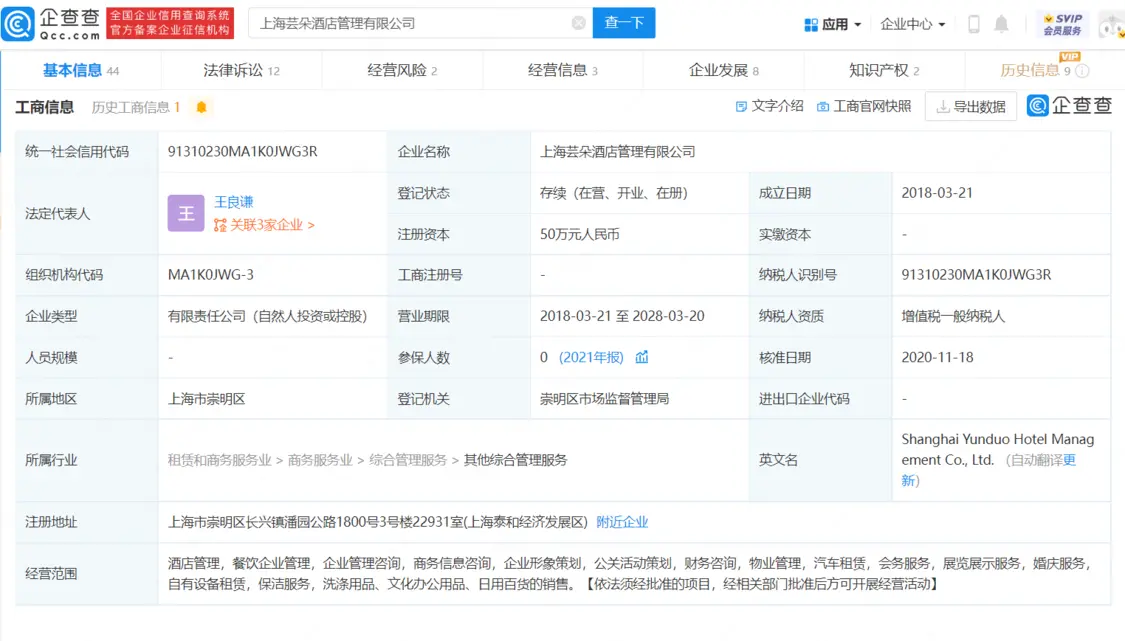Image resolution: width=1125 pixels, height=641 pixels.
Task: Switch to the 企业发展 tab
Action: coord(723,70)
